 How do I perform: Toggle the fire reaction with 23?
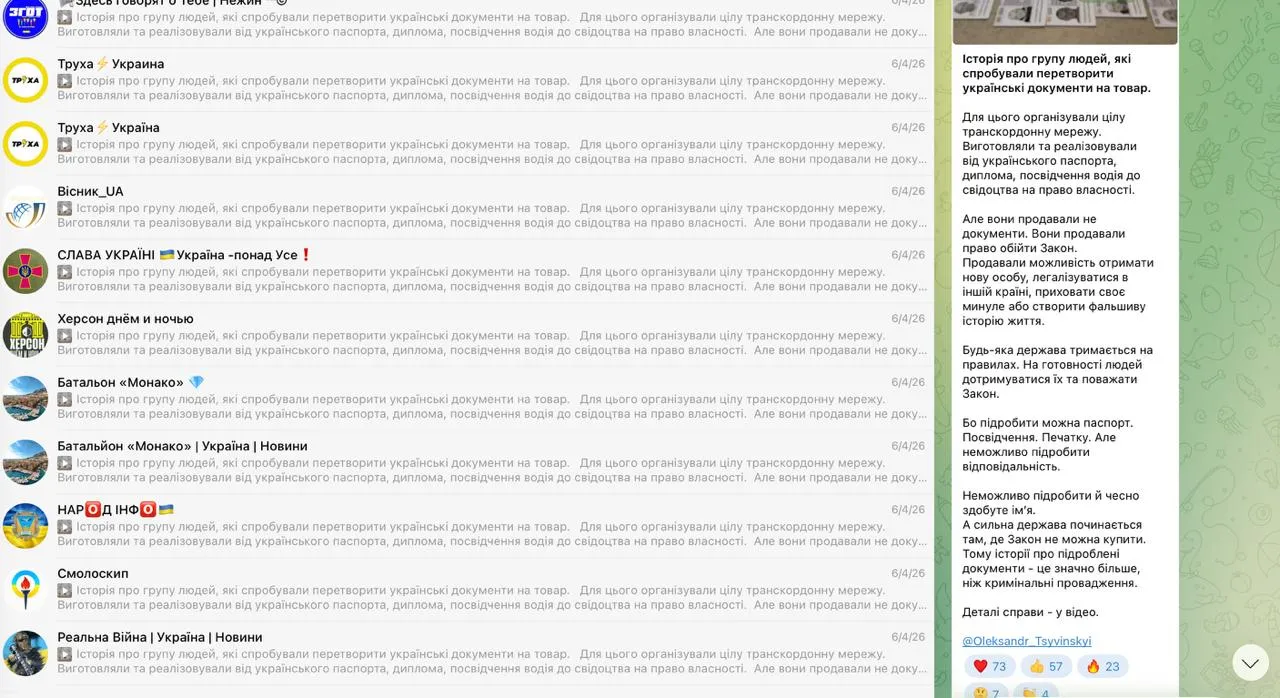1102,666
